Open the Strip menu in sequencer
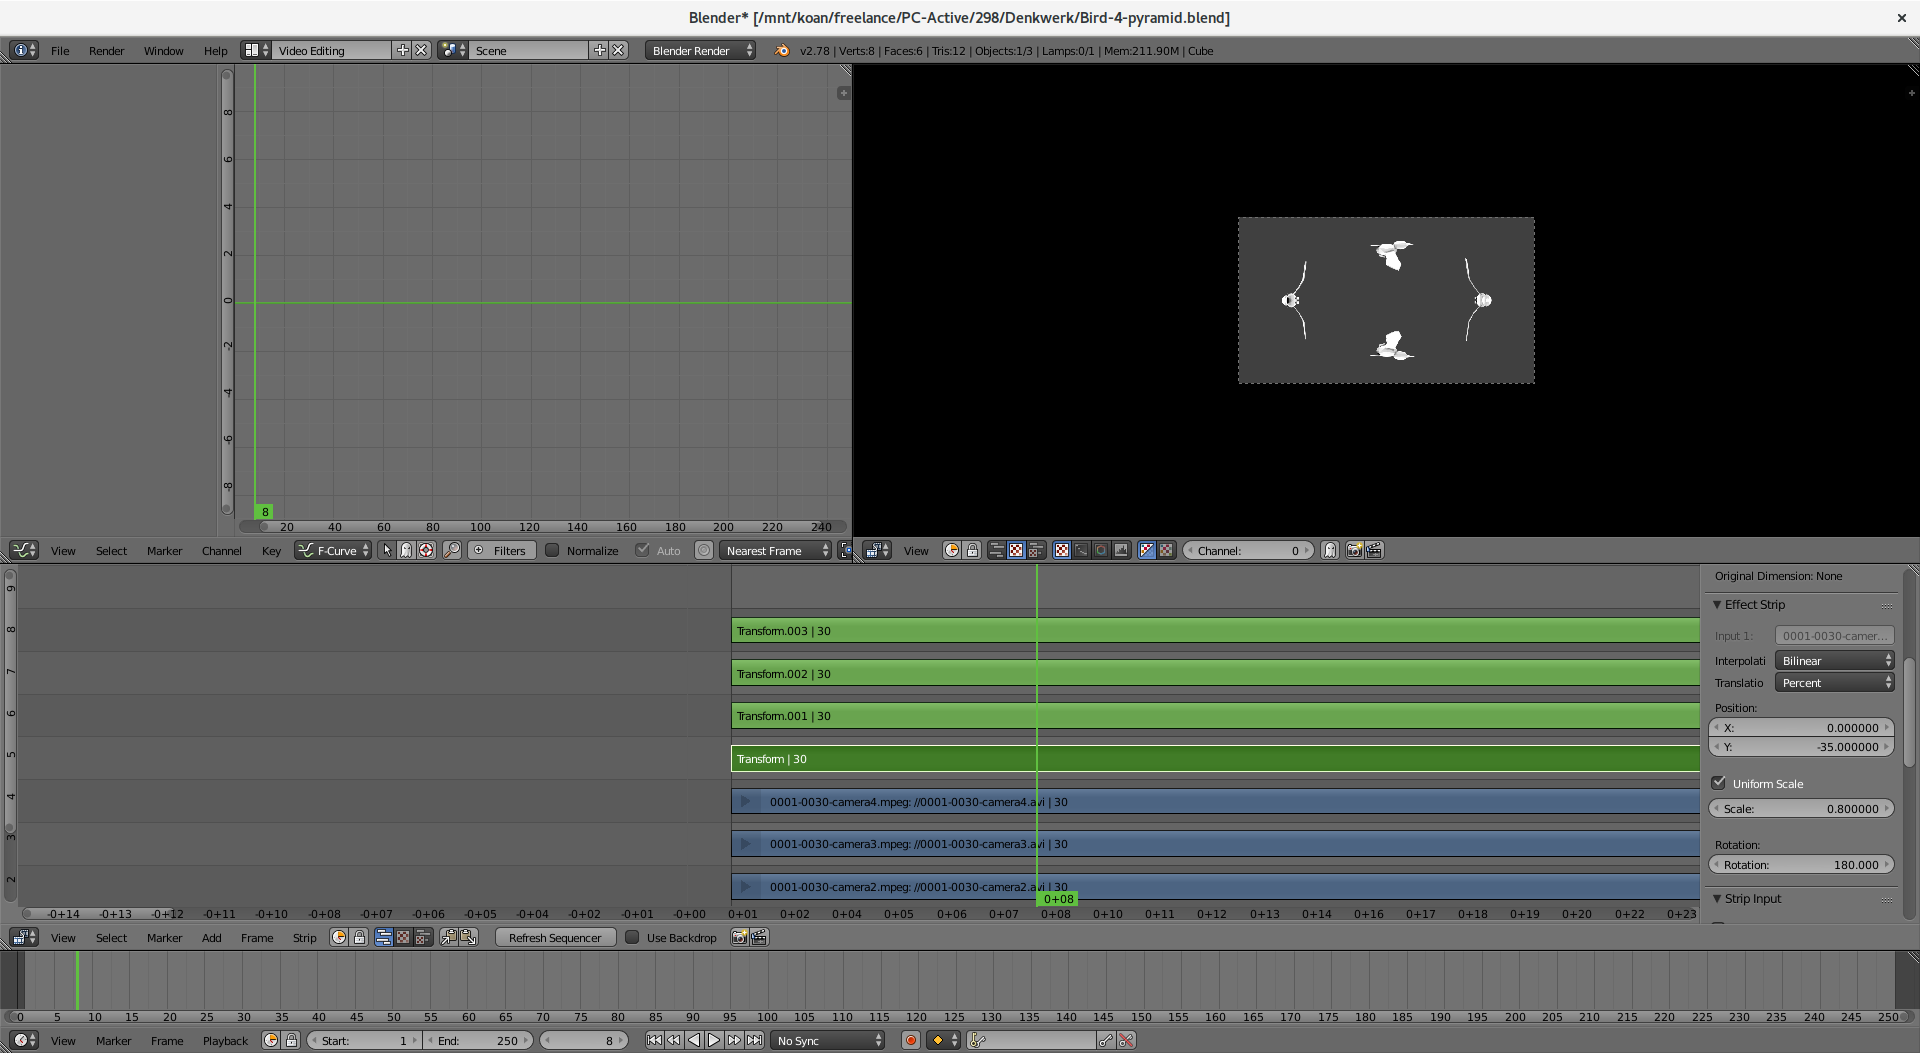Viewport: 1920px width, 1053px height. (304, 937)
